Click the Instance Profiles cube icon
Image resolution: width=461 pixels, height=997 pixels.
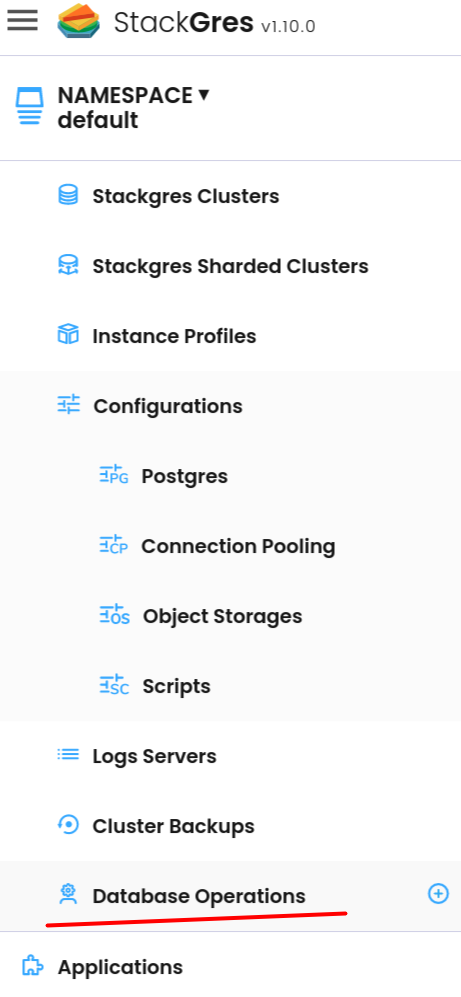[68, 334]
